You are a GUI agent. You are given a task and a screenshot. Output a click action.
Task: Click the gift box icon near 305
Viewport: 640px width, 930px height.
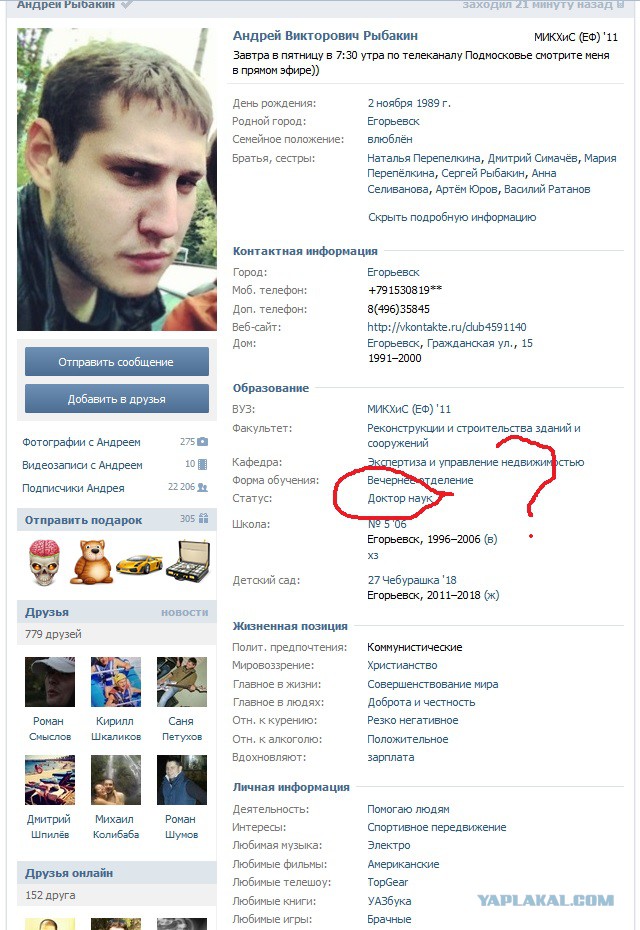(x=203, y=518)
